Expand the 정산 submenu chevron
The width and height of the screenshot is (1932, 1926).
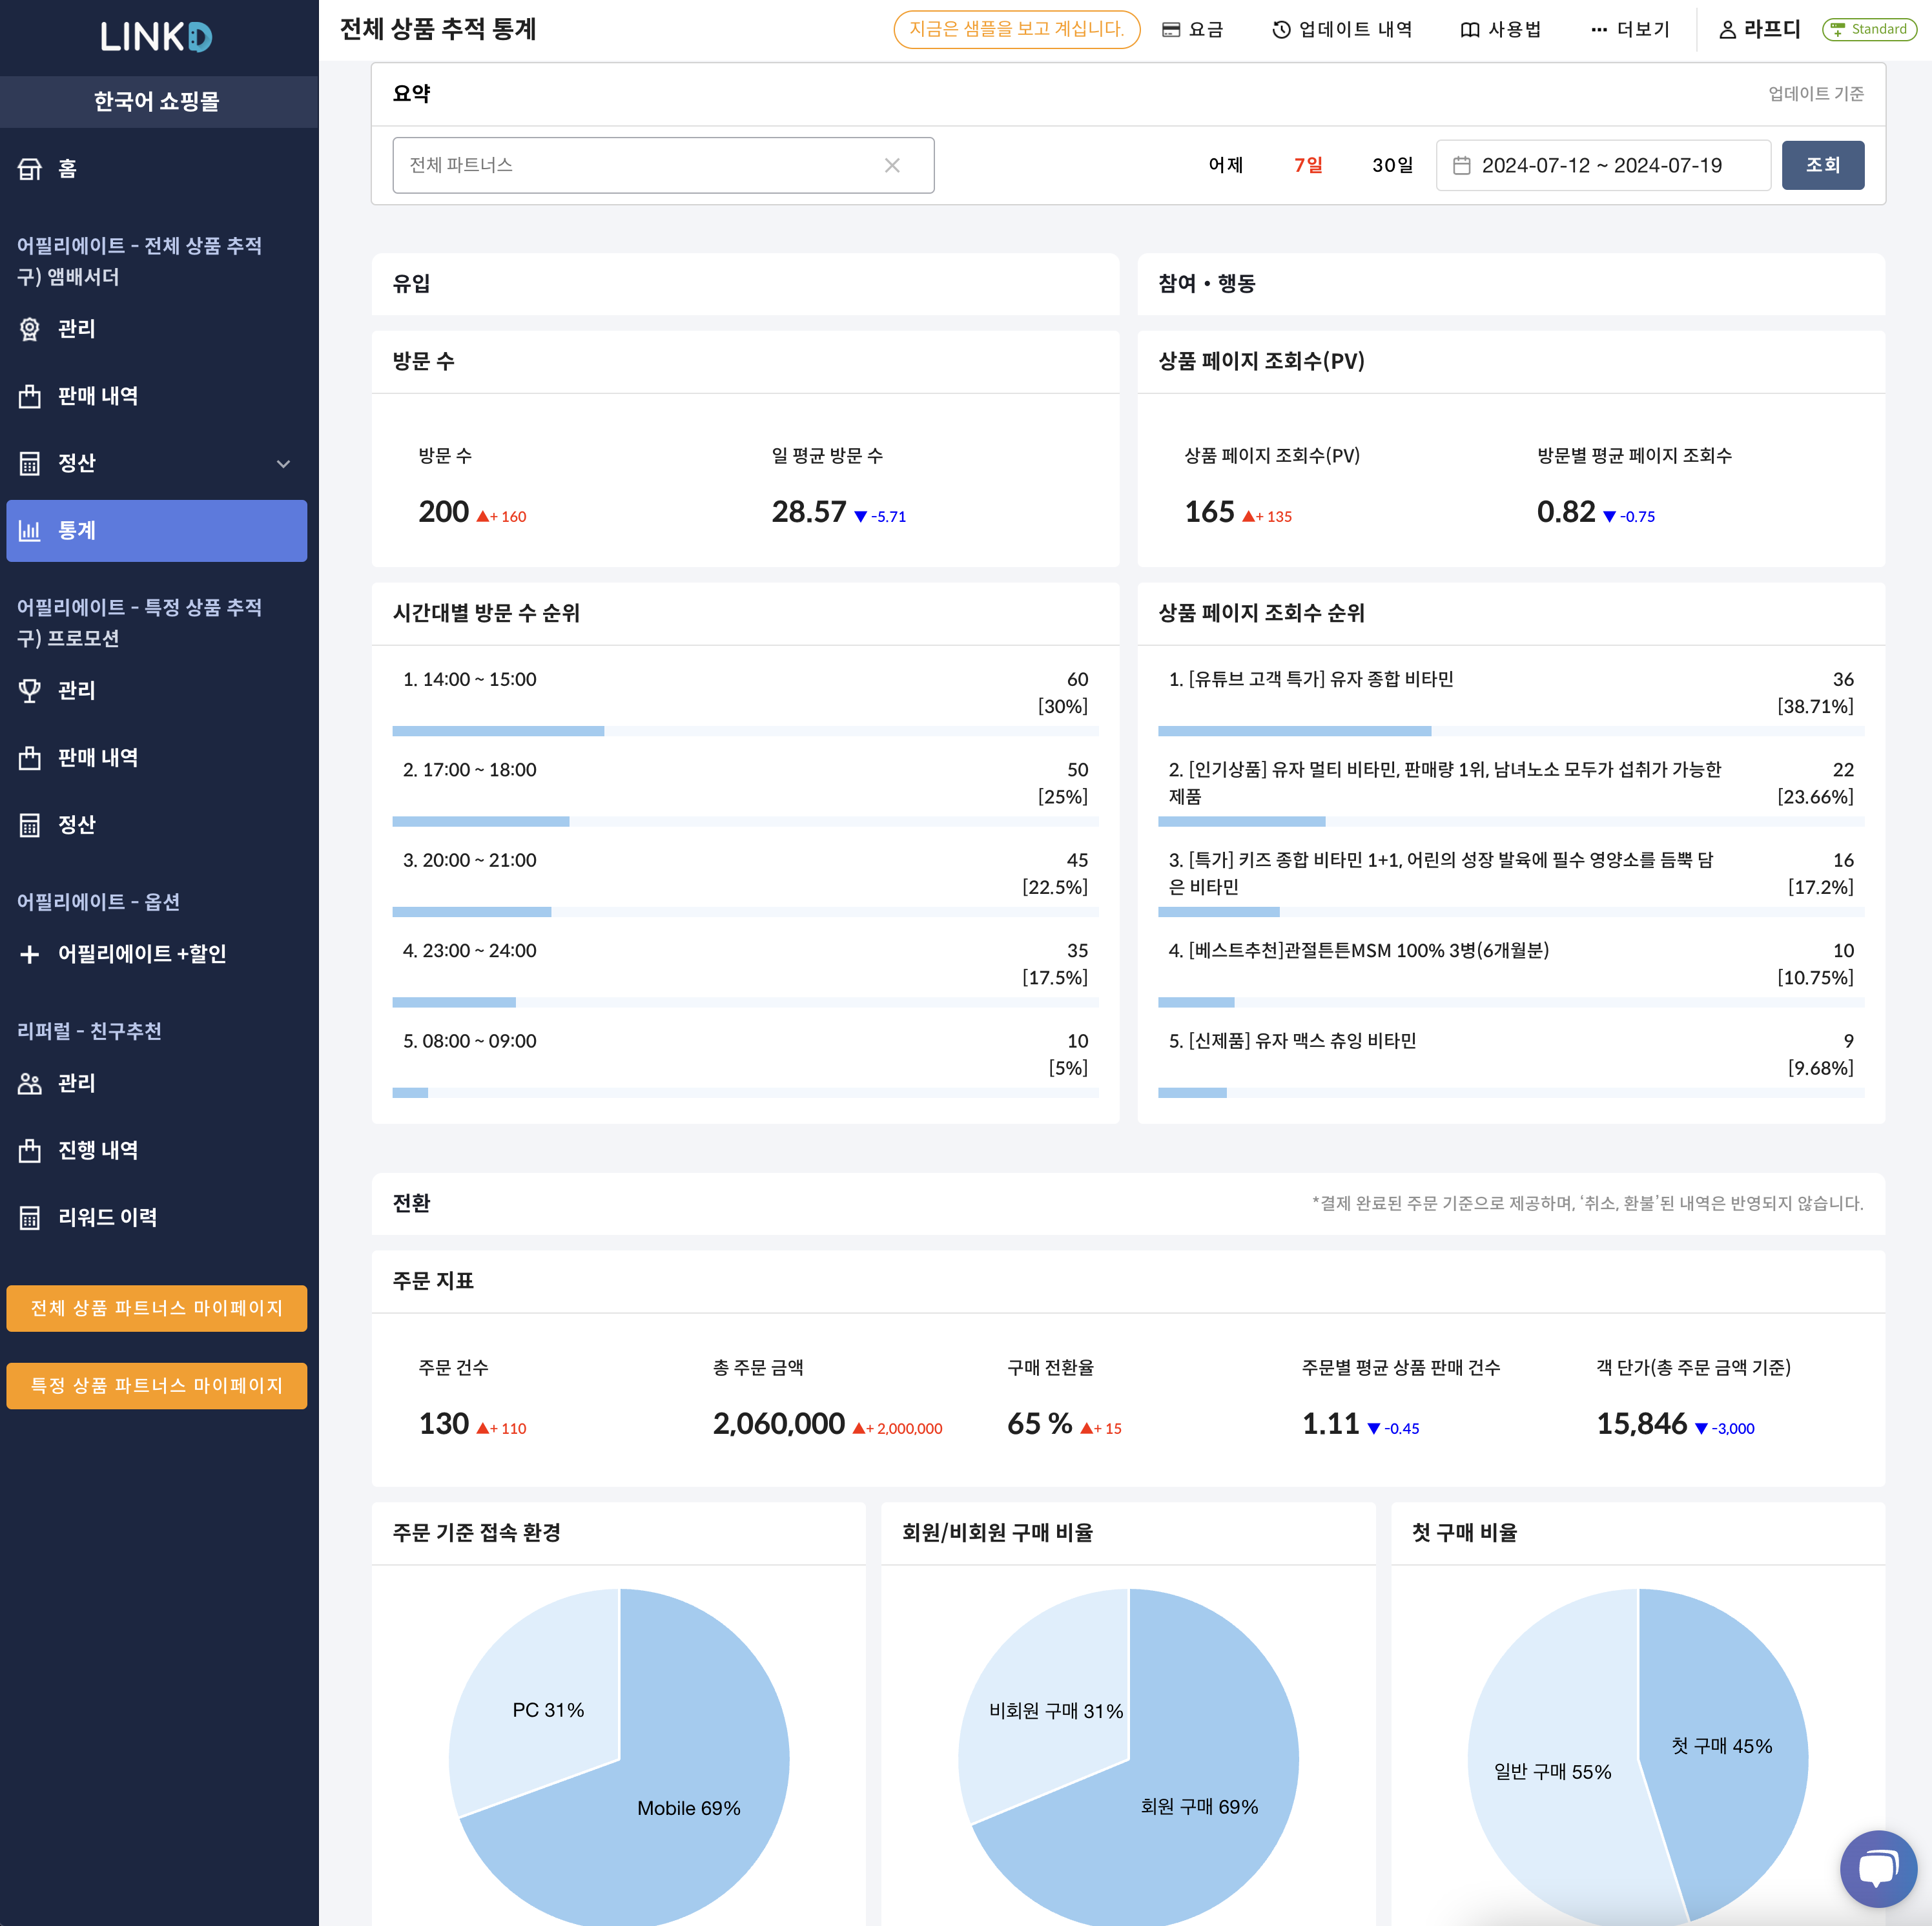(x=283, y=463)
